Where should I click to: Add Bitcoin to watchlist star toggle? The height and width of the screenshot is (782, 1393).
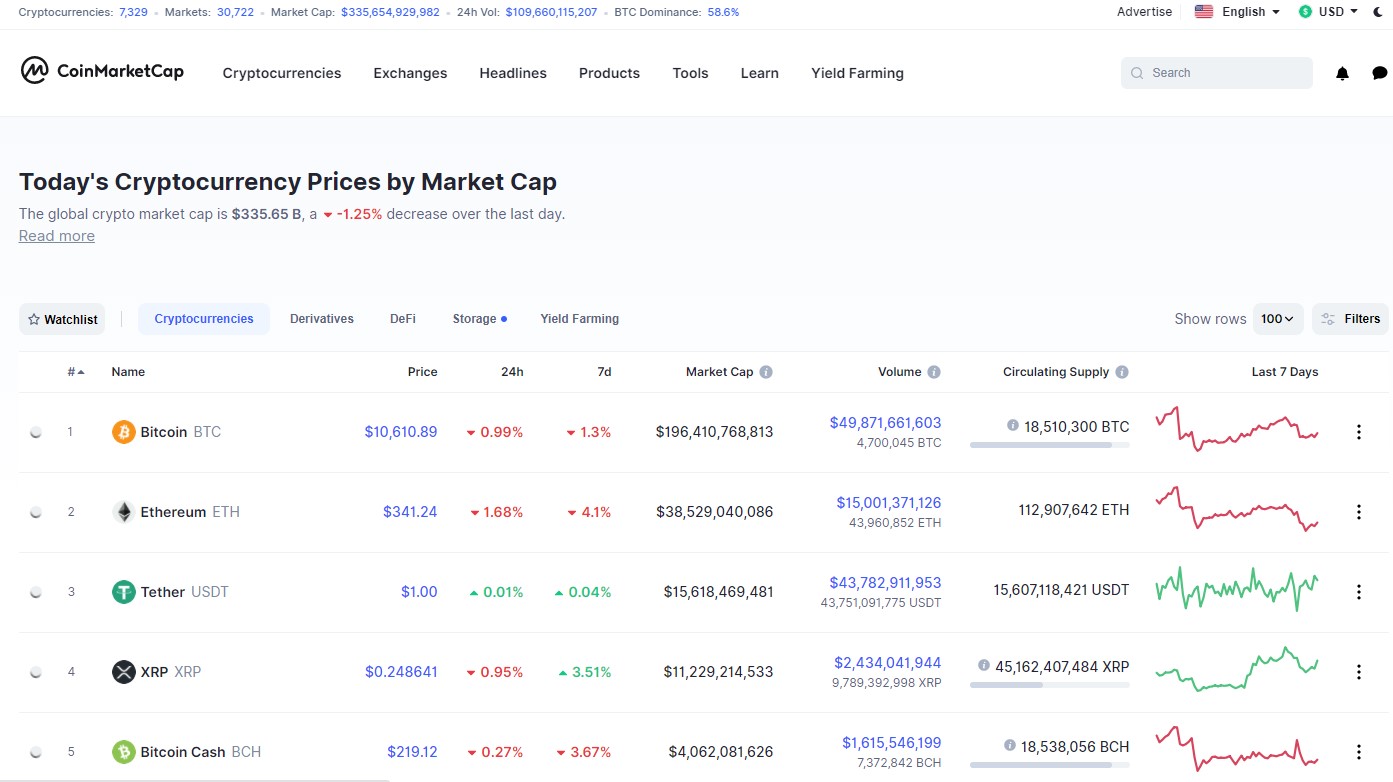[36, 432]
